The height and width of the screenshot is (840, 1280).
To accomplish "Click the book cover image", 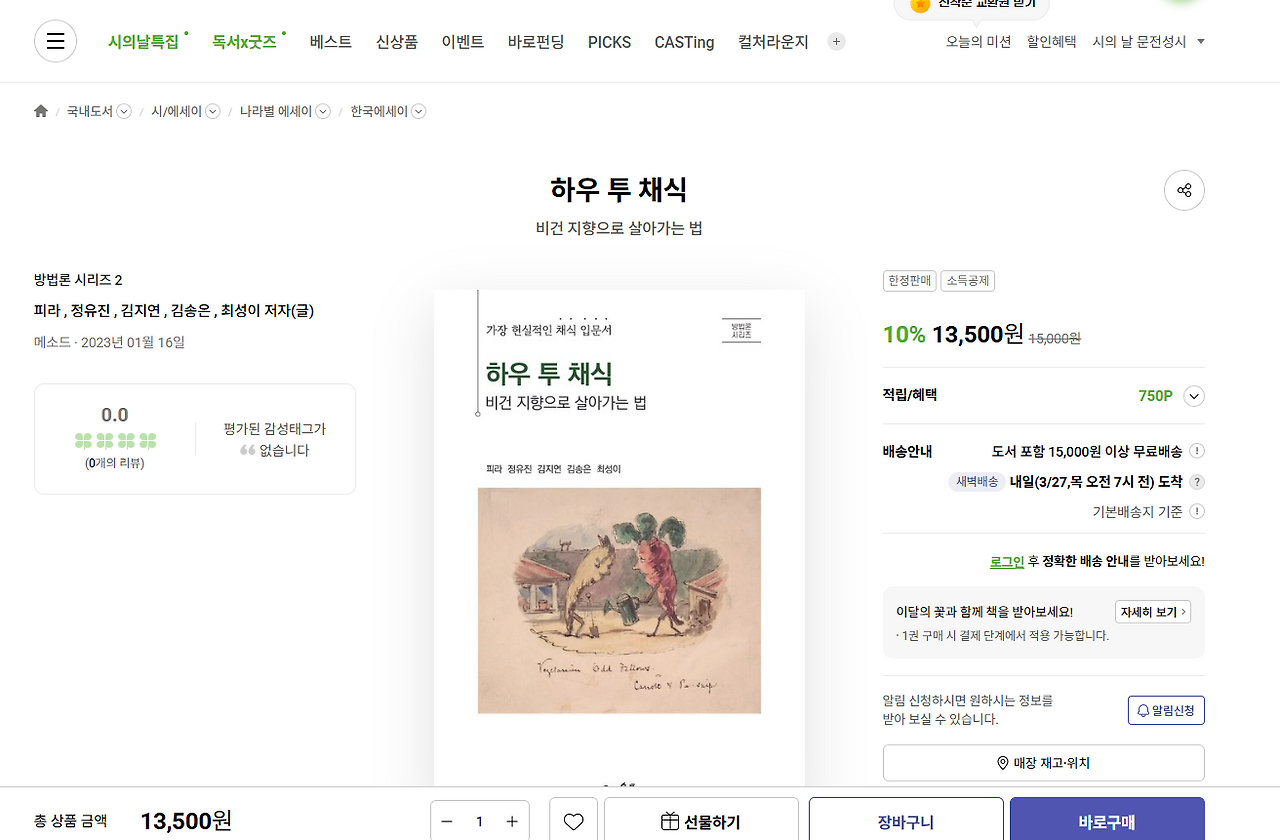I will [x=619, y=538].
